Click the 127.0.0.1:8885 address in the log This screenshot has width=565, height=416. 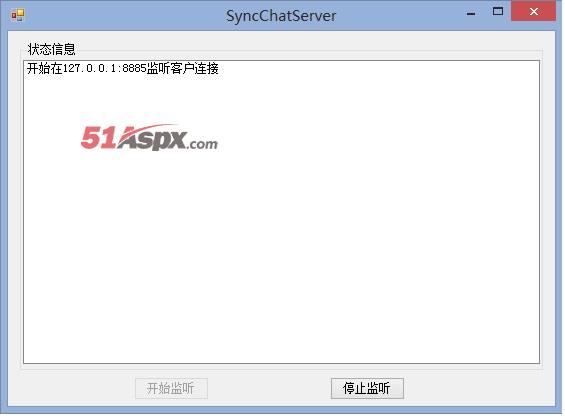(104, 68)
